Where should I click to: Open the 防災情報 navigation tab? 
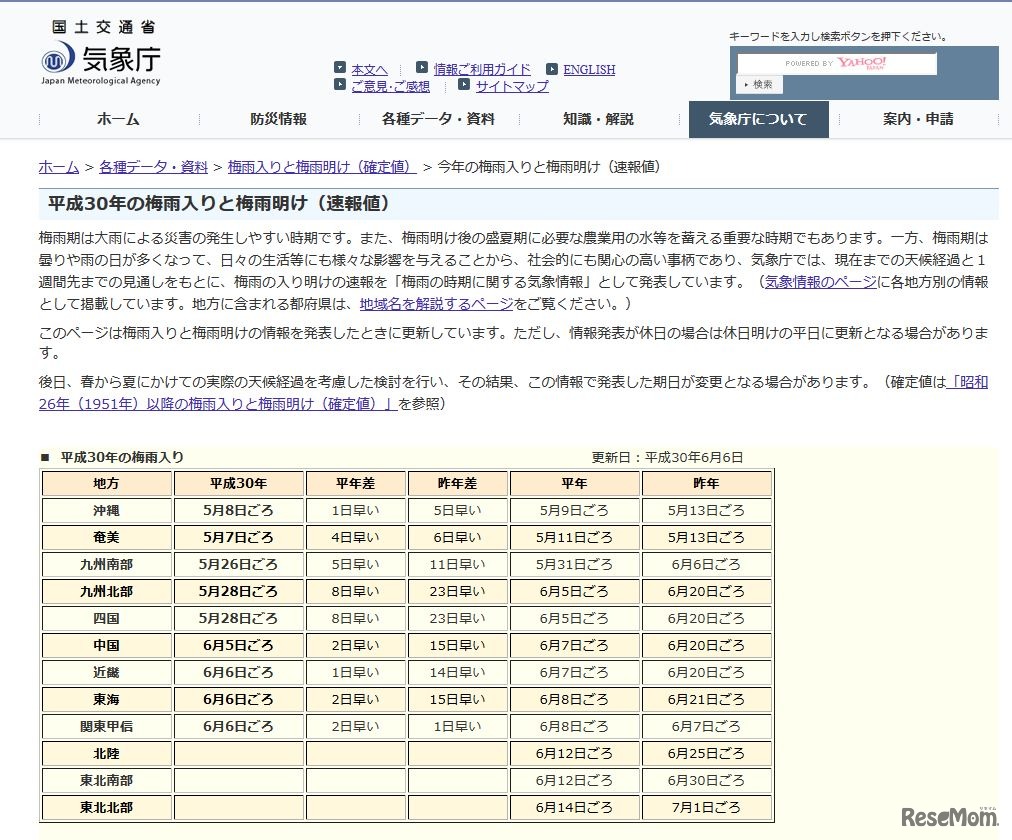click(x=279, y=119)
